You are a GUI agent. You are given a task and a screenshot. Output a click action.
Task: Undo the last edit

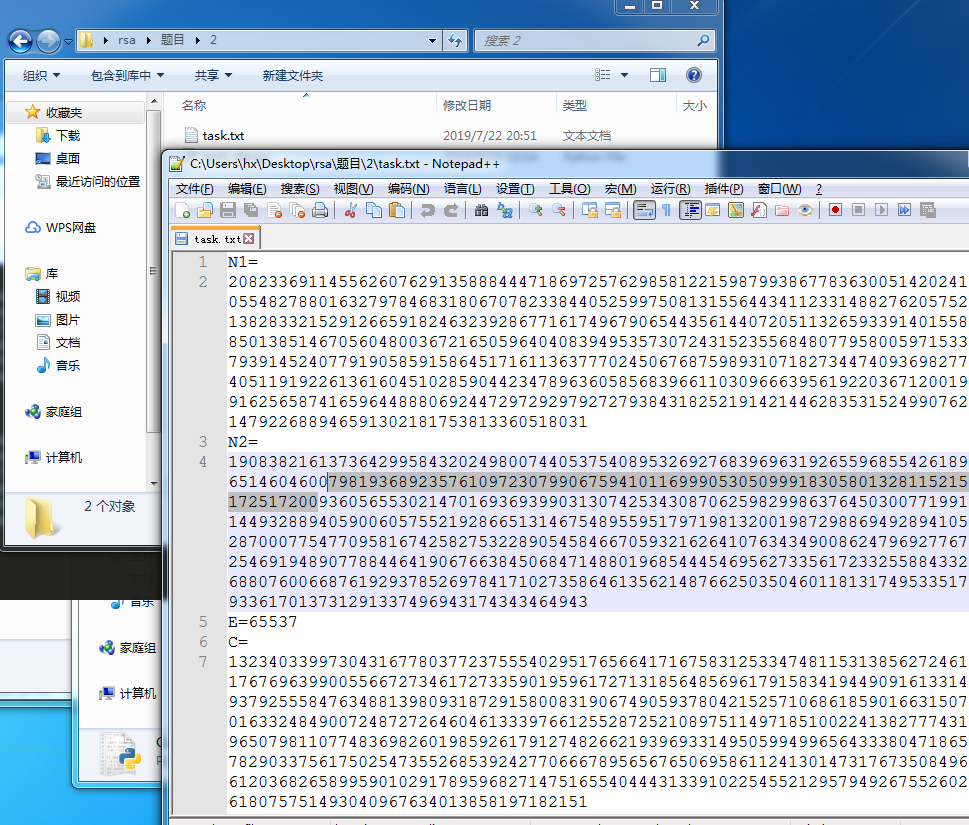[427, 211]
